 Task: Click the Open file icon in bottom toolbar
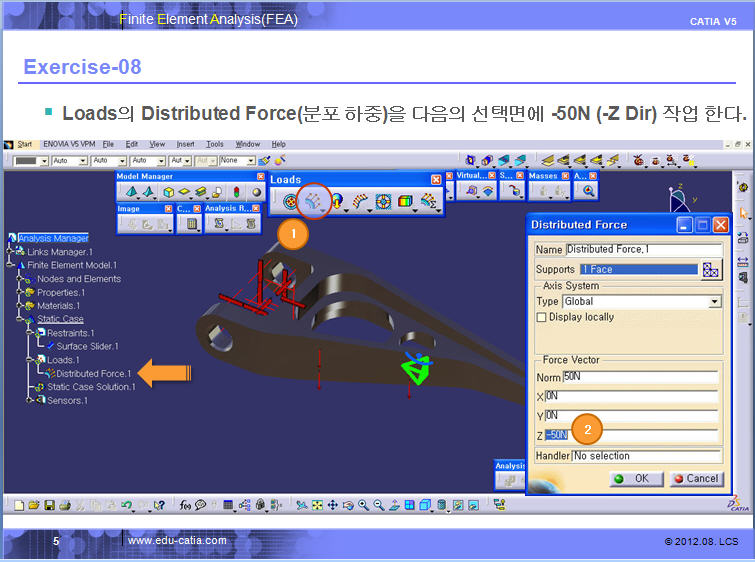click(x=34, y=505)
